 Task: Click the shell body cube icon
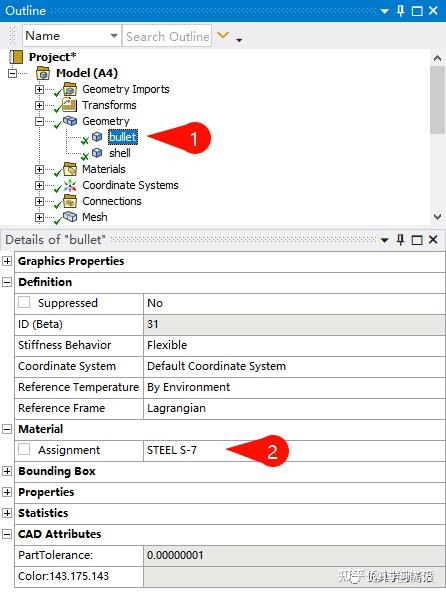pyautogui.click(x=97, y=153)
